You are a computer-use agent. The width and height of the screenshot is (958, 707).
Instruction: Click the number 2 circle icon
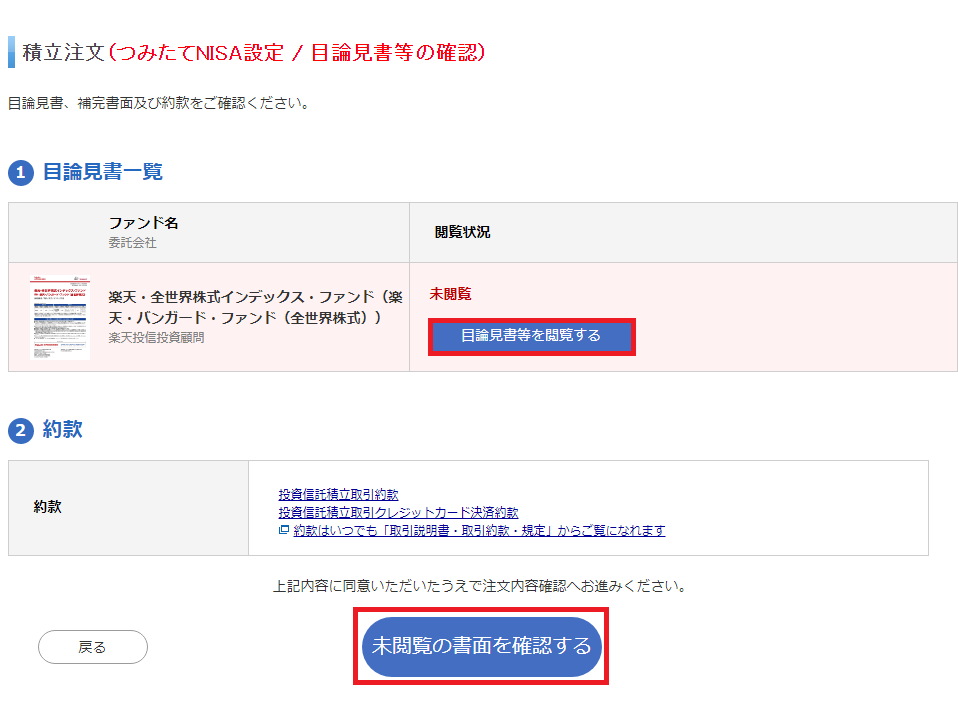click(x=21, y=430)
